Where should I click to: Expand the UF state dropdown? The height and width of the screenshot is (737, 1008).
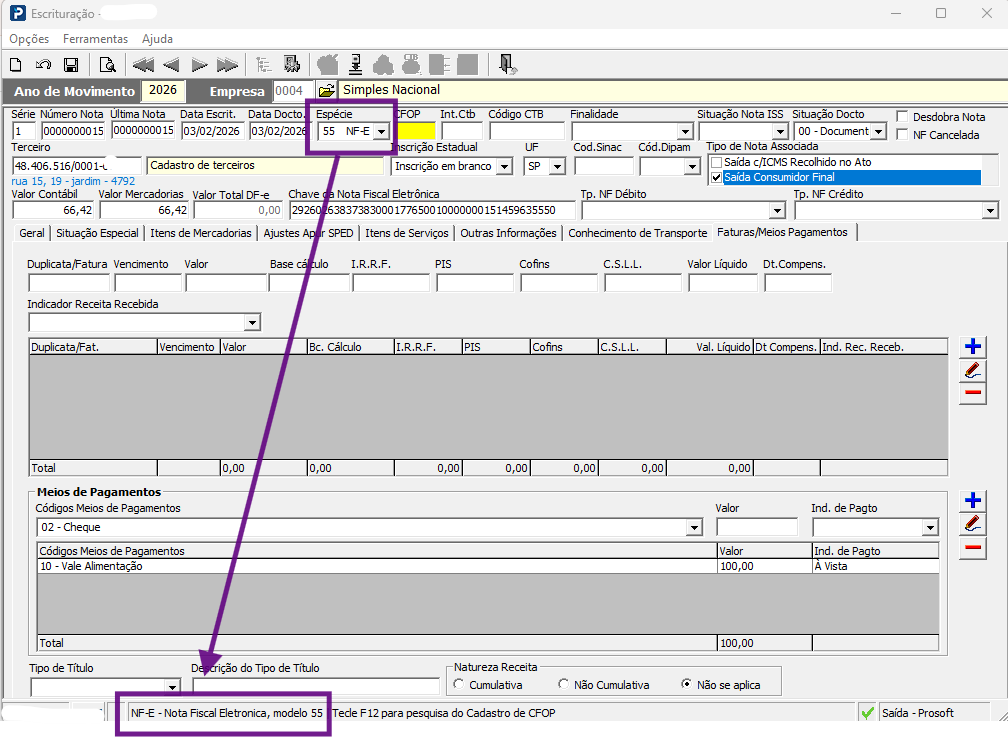[557, 167]
